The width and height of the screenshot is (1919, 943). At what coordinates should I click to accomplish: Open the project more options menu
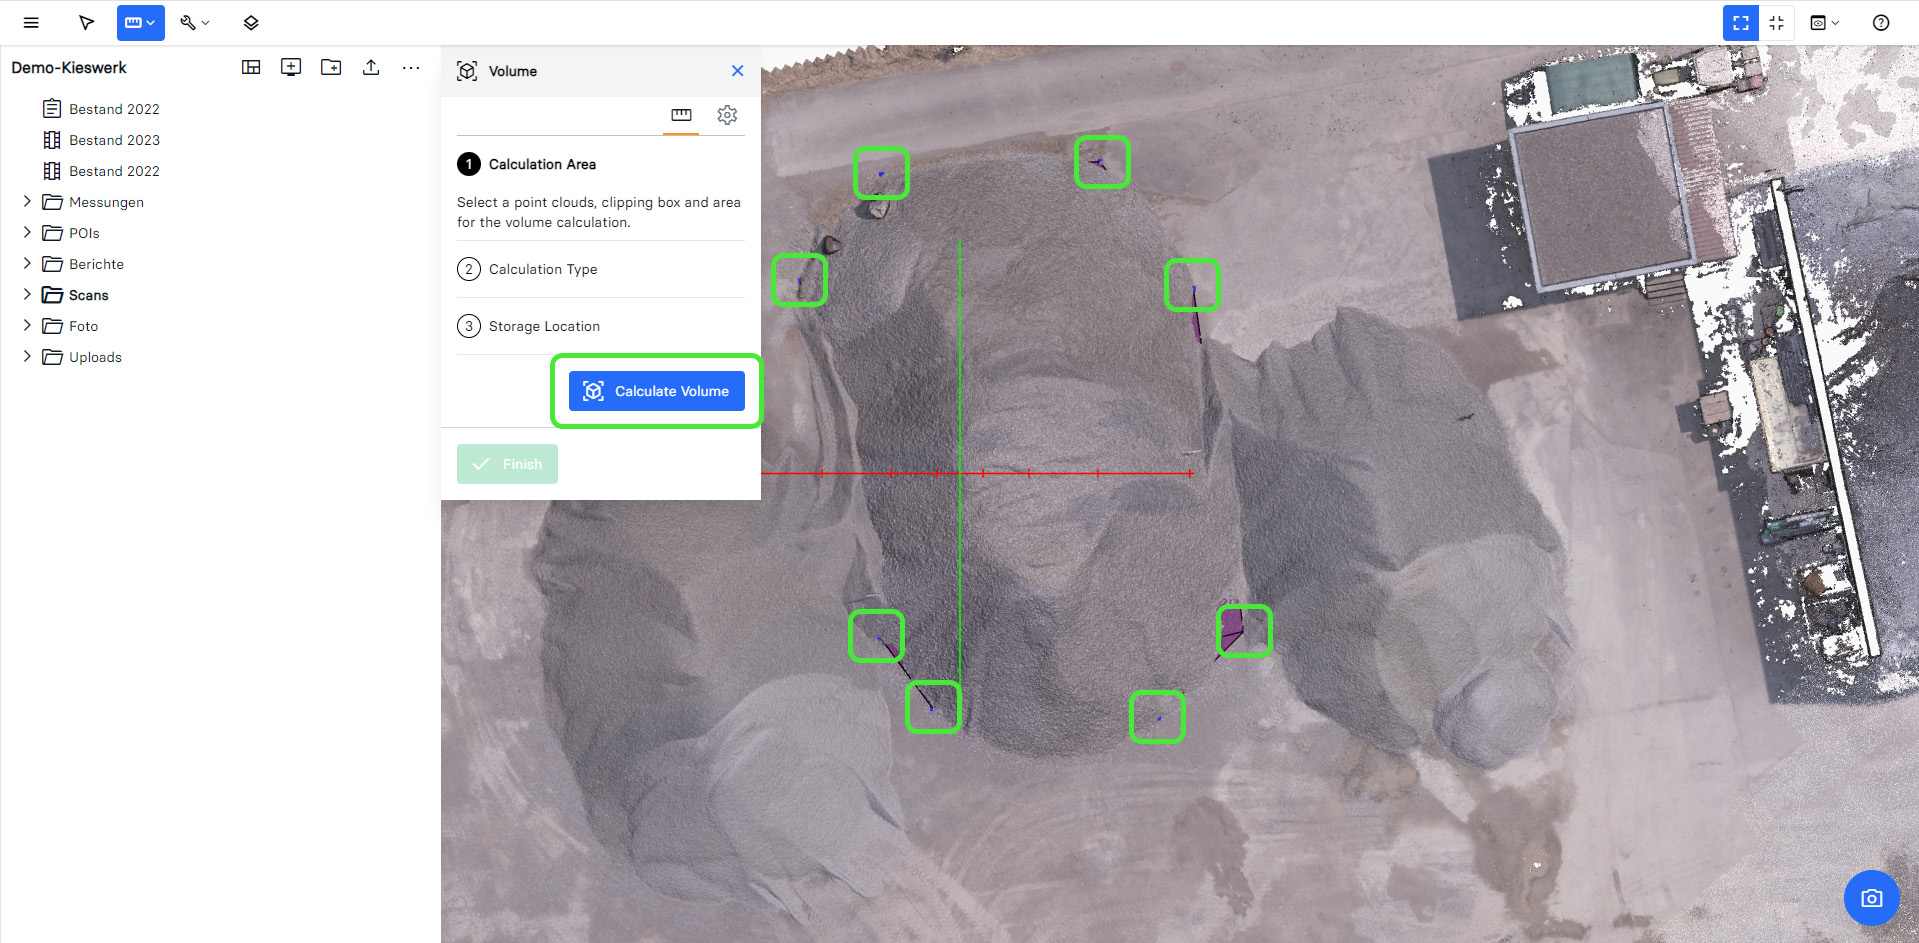[x=411, y=67]
